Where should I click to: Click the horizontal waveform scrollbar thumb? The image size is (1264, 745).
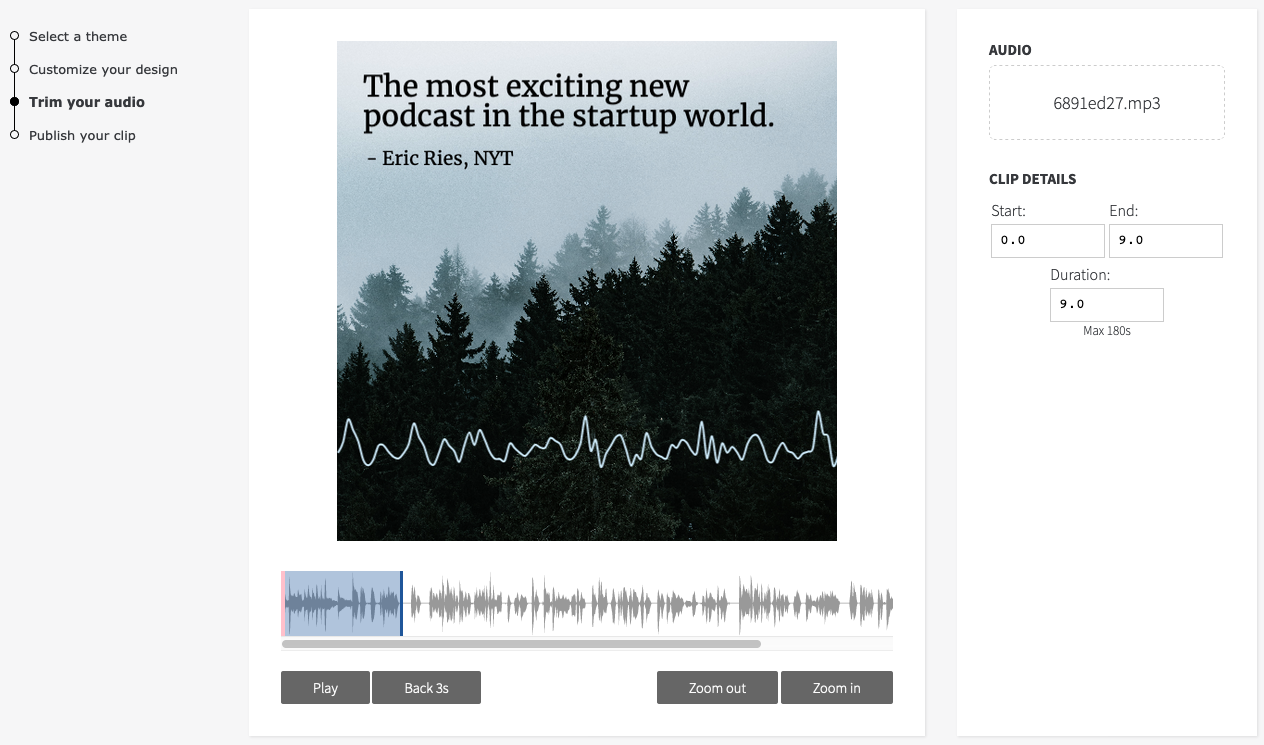(x=521, y=644)
